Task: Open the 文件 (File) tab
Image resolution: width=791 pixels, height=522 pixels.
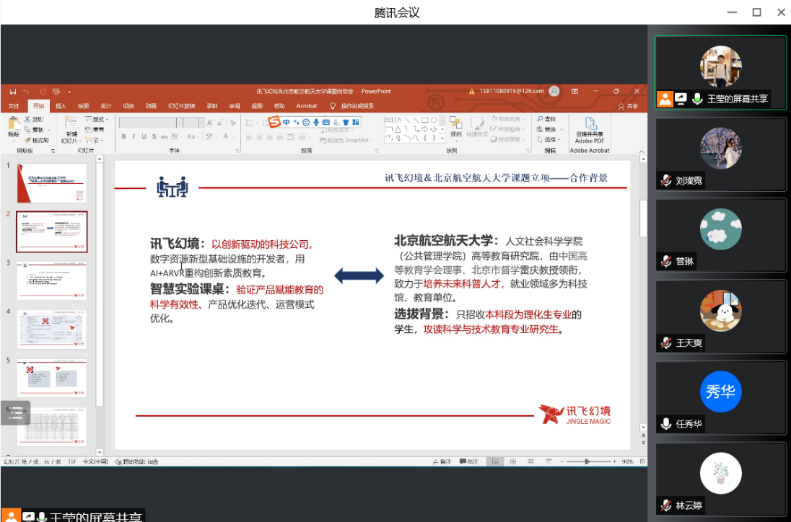Action: (x=14, y=105)
